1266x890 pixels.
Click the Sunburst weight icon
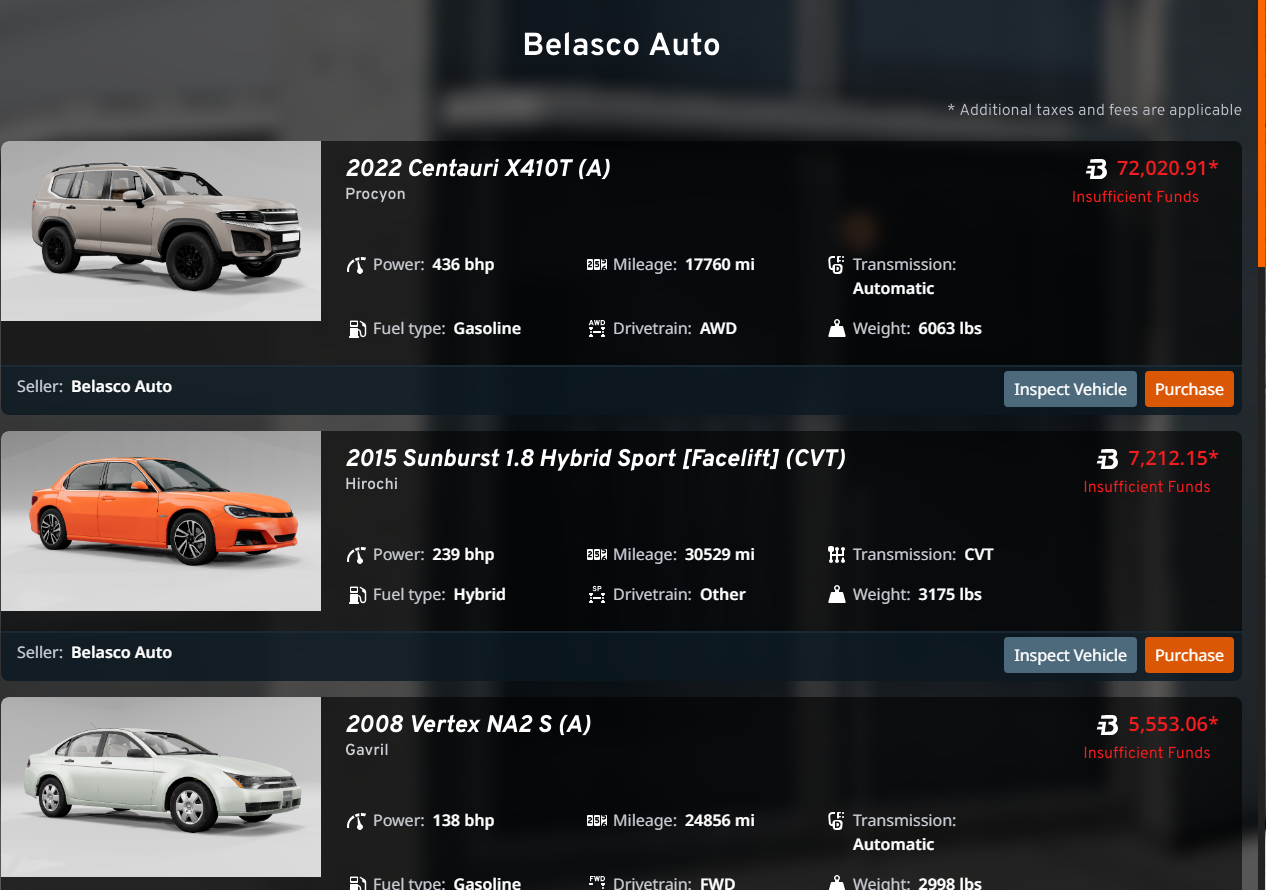837,595
